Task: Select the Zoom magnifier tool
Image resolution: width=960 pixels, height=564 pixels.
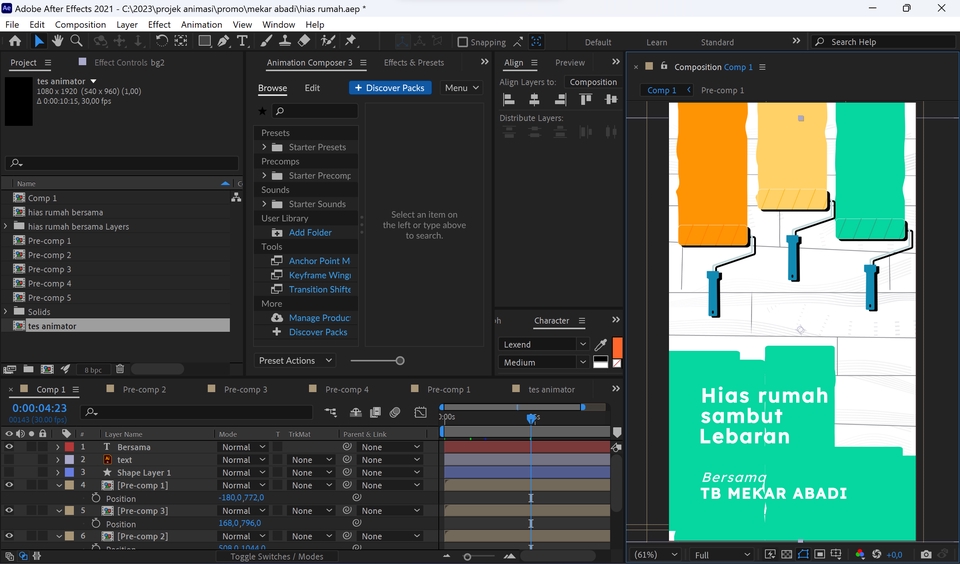Action: coord(77,41)
